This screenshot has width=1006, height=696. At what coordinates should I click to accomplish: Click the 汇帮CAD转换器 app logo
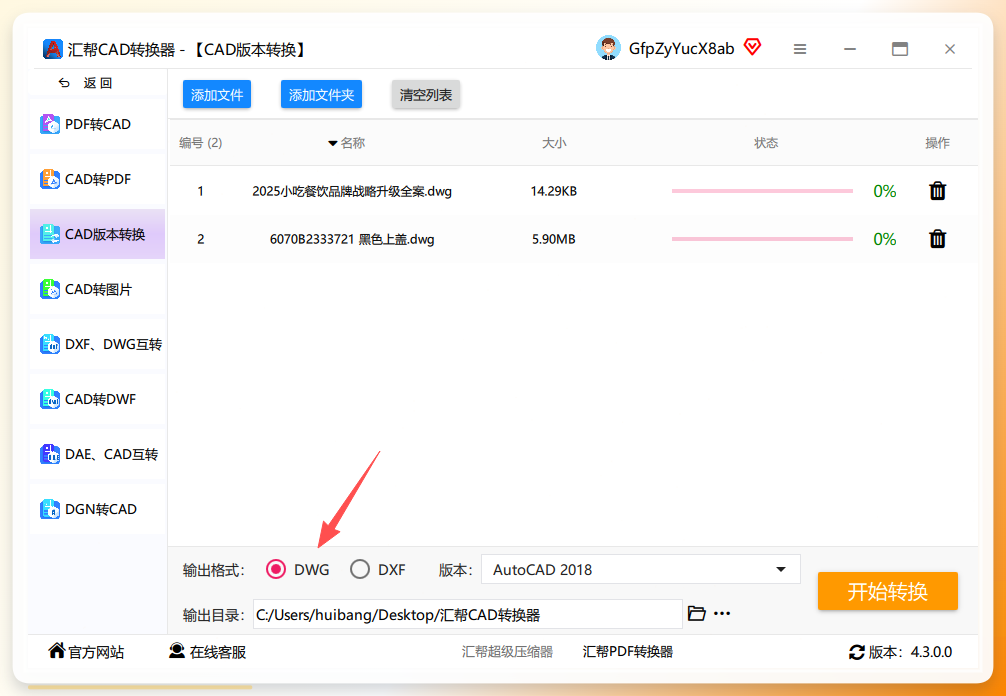click(53, 49)
